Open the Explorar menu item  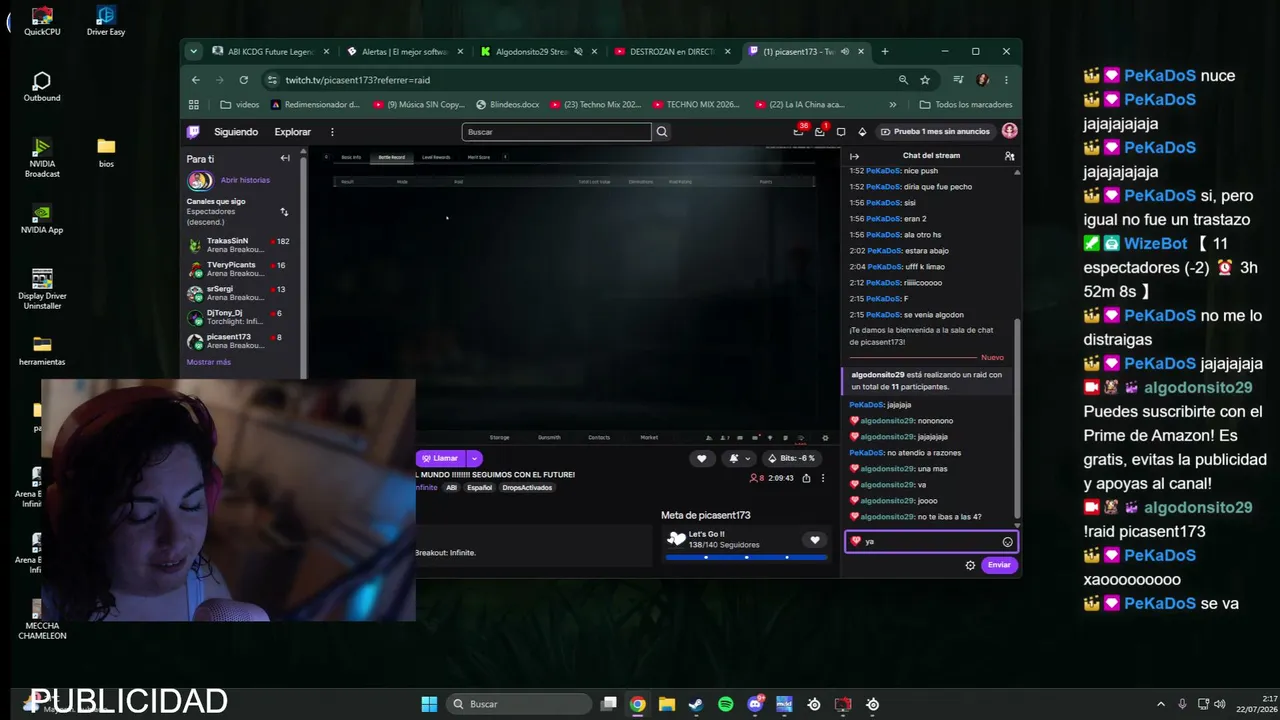coord(293,131)
